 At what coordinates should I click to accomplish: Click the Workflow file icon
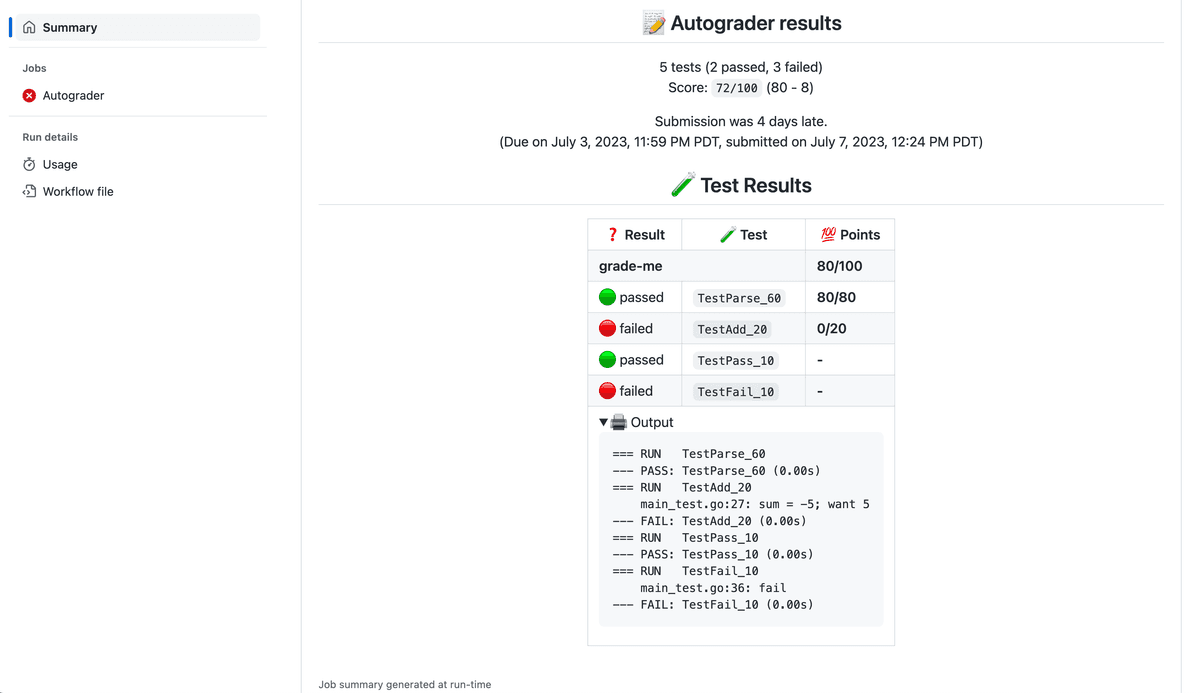[x=29, y=192]
